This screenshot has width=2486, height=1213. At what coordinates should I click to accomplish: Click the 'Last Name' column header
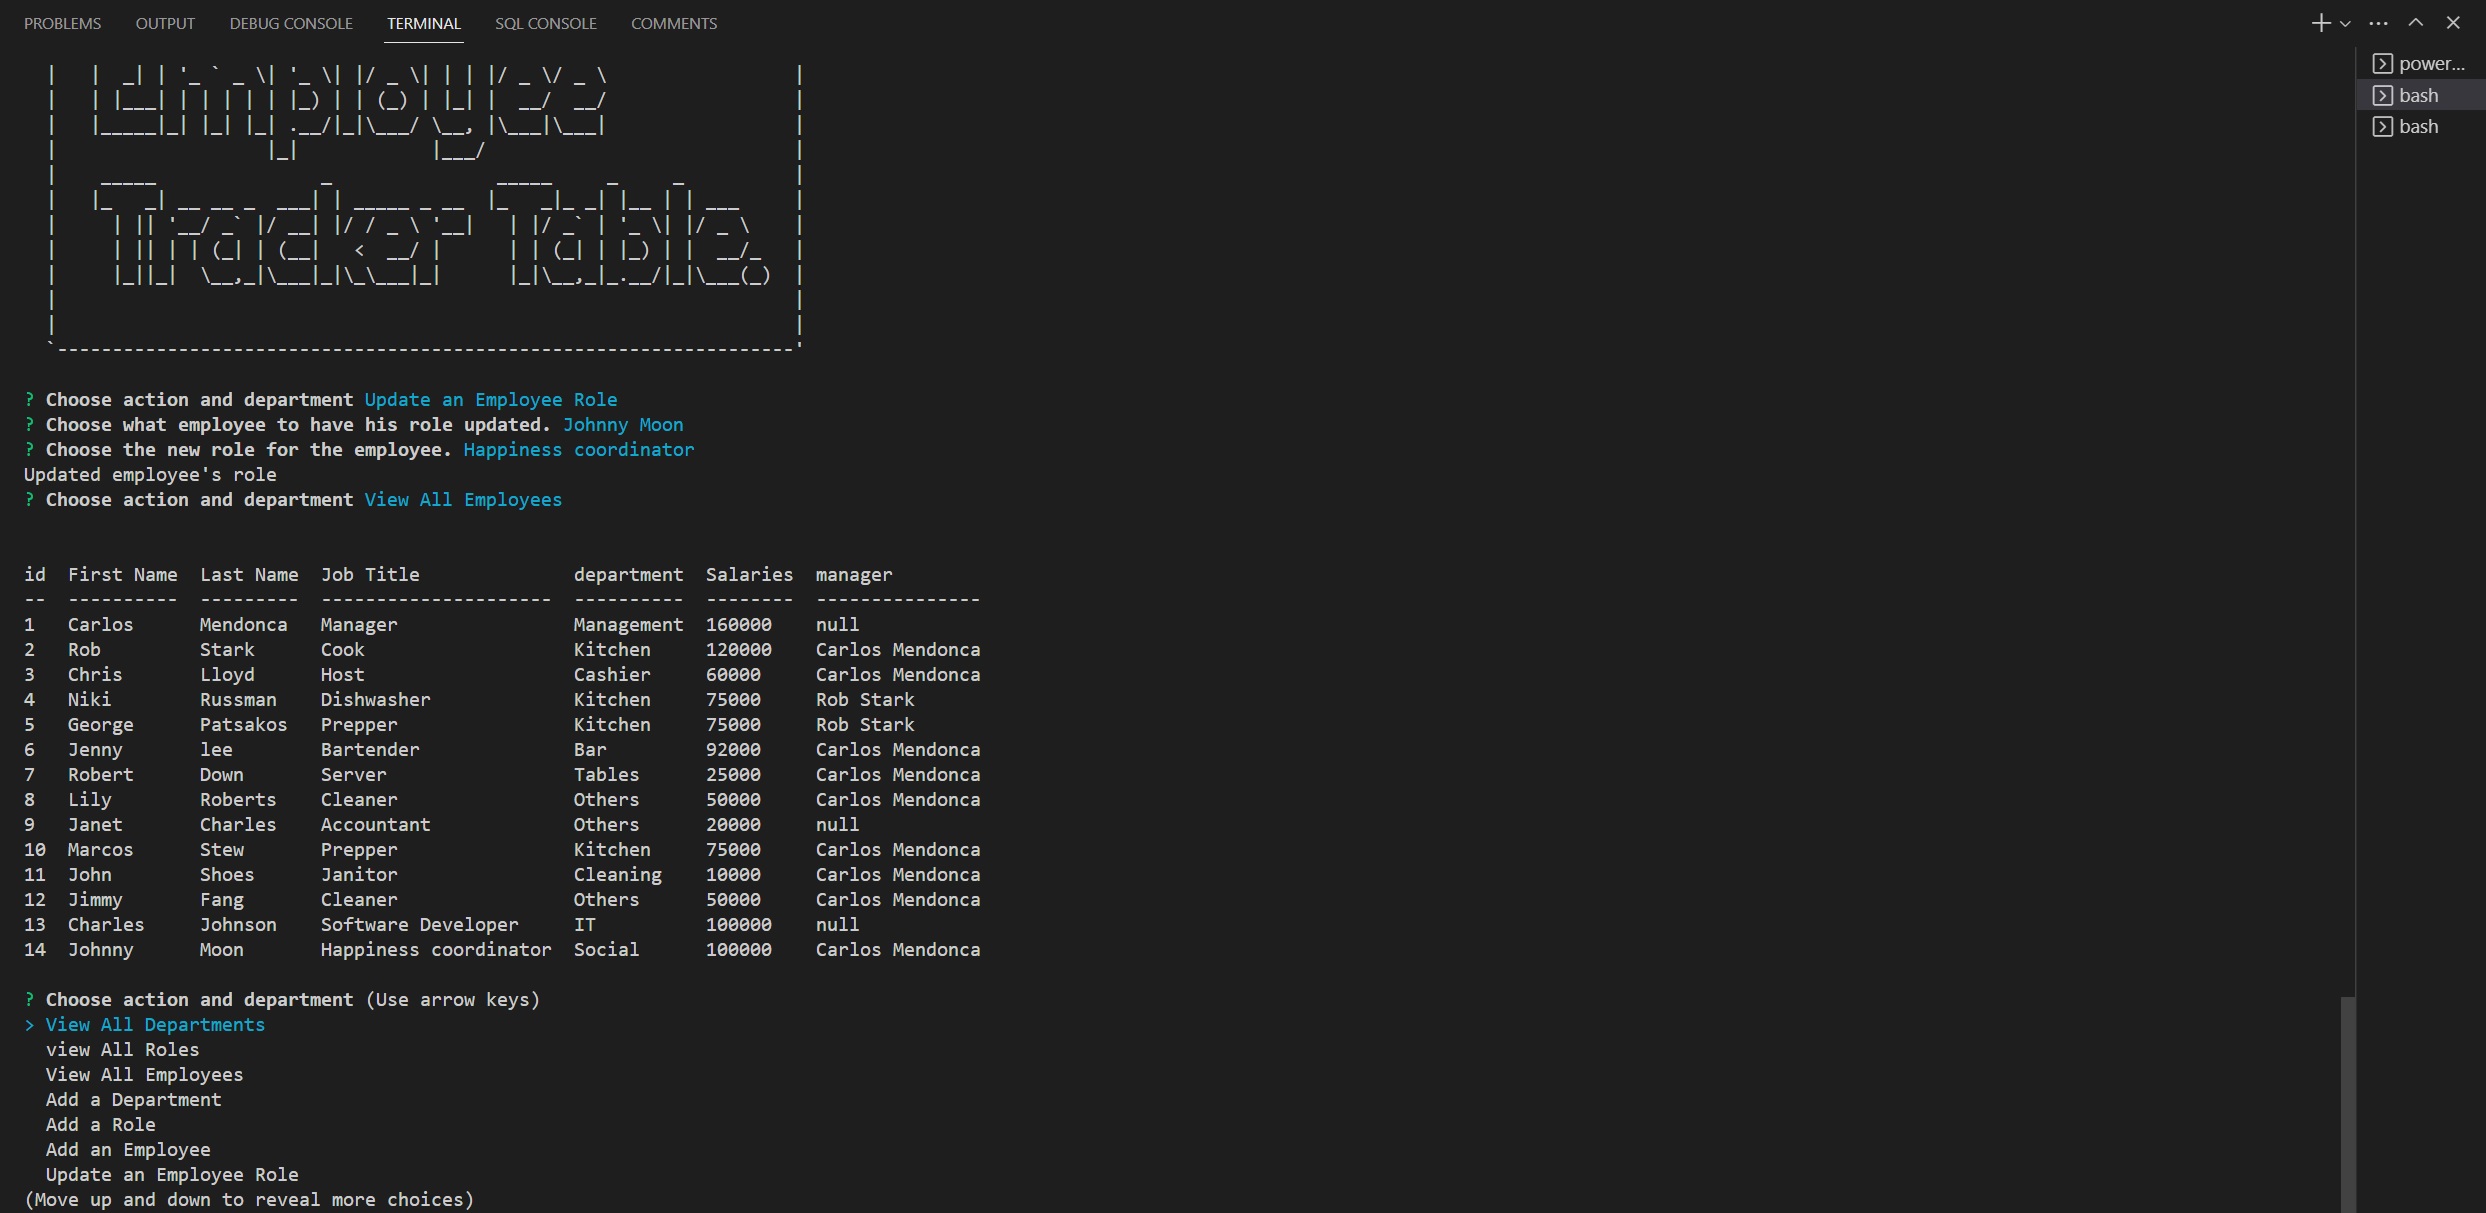pyautogui.click(x=249, y=575)
